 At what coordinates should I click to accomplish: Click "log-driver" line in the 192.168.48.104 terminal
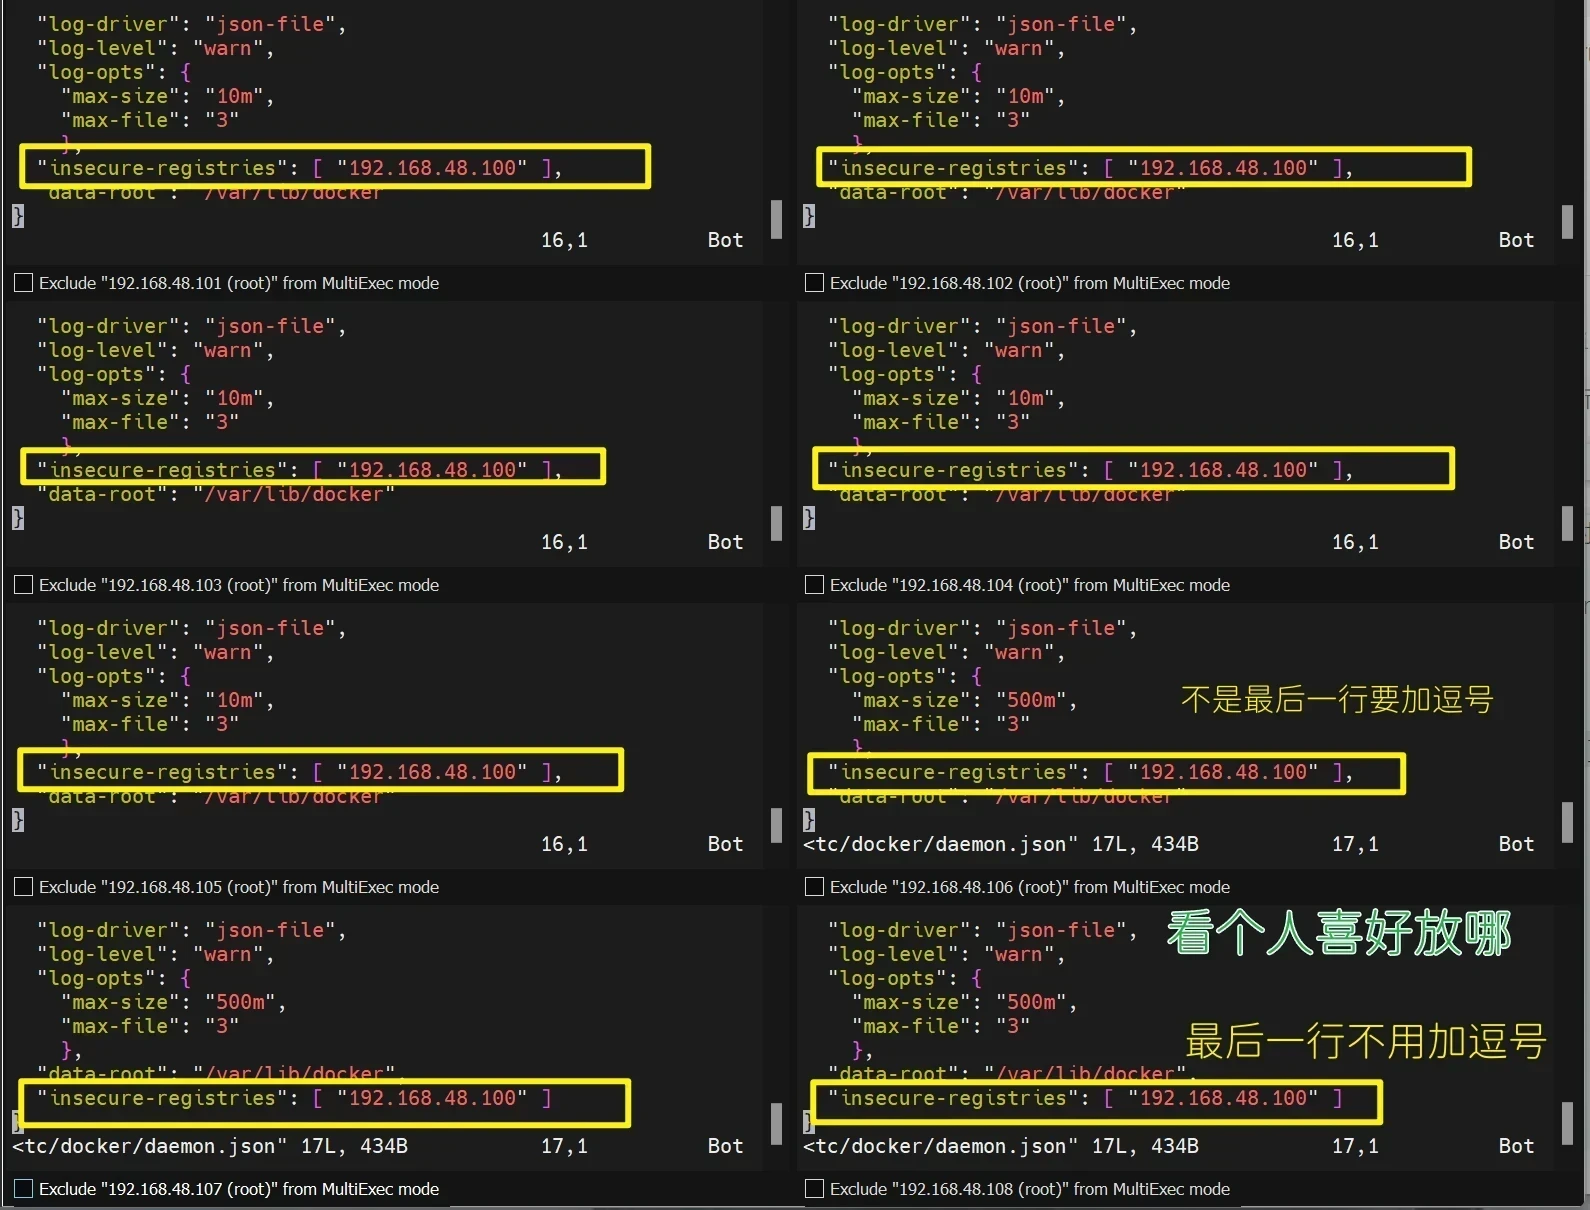tap(981, 326)
